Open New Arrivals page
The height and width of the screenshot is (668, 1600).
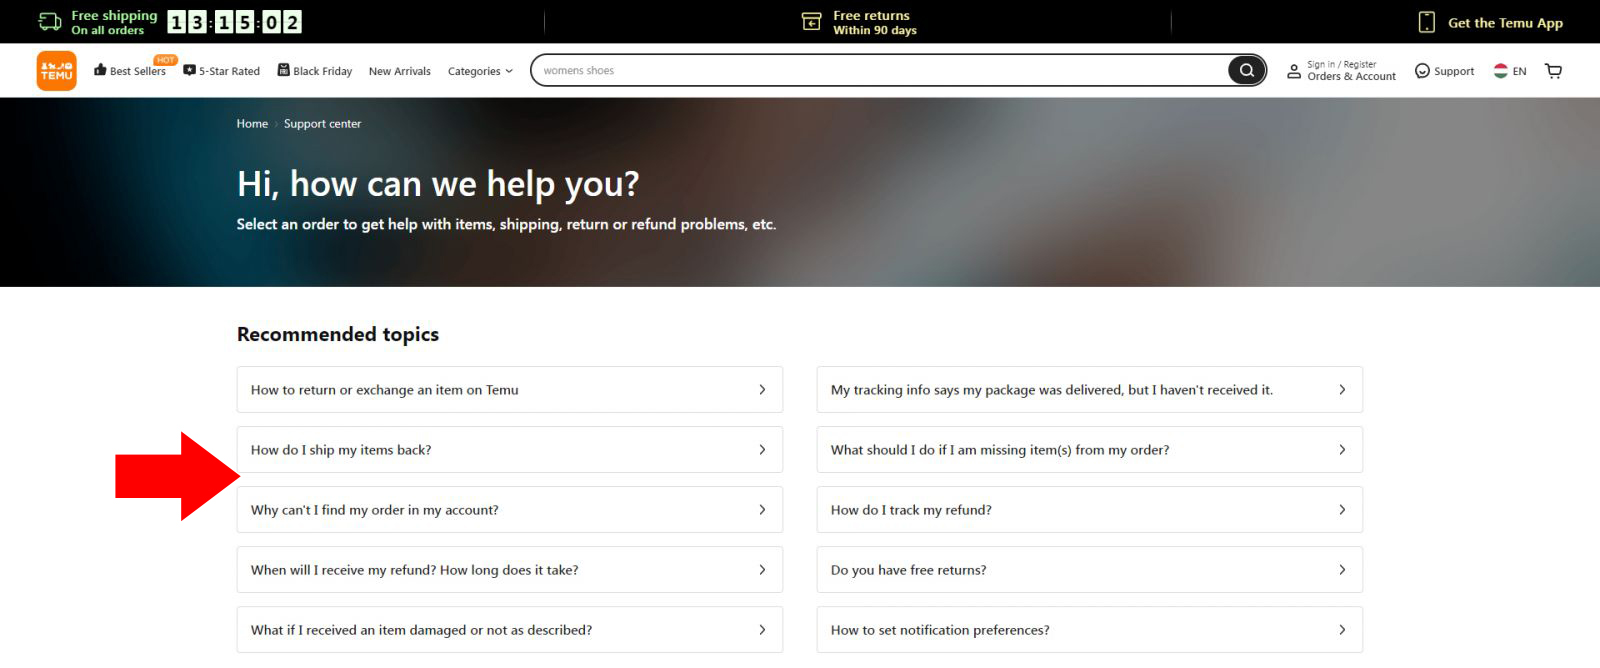[400, 71]
